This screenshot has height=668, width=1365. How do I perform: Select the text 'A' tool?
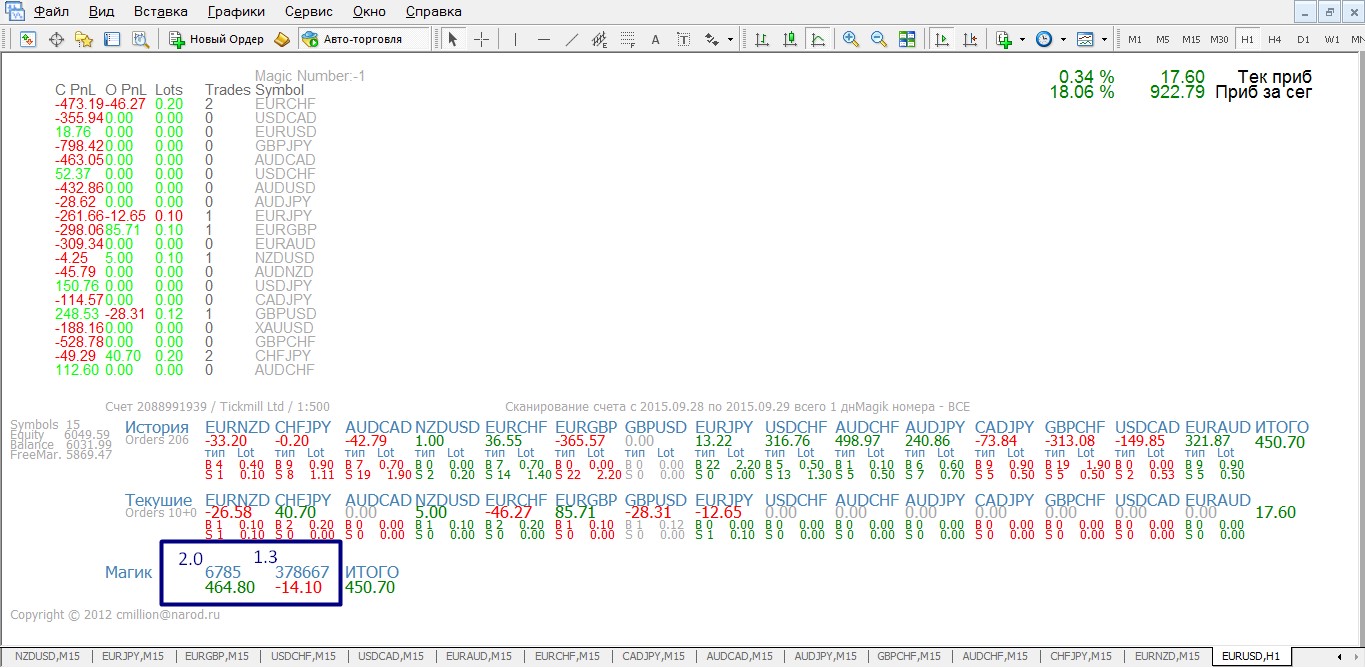[656, 39]
